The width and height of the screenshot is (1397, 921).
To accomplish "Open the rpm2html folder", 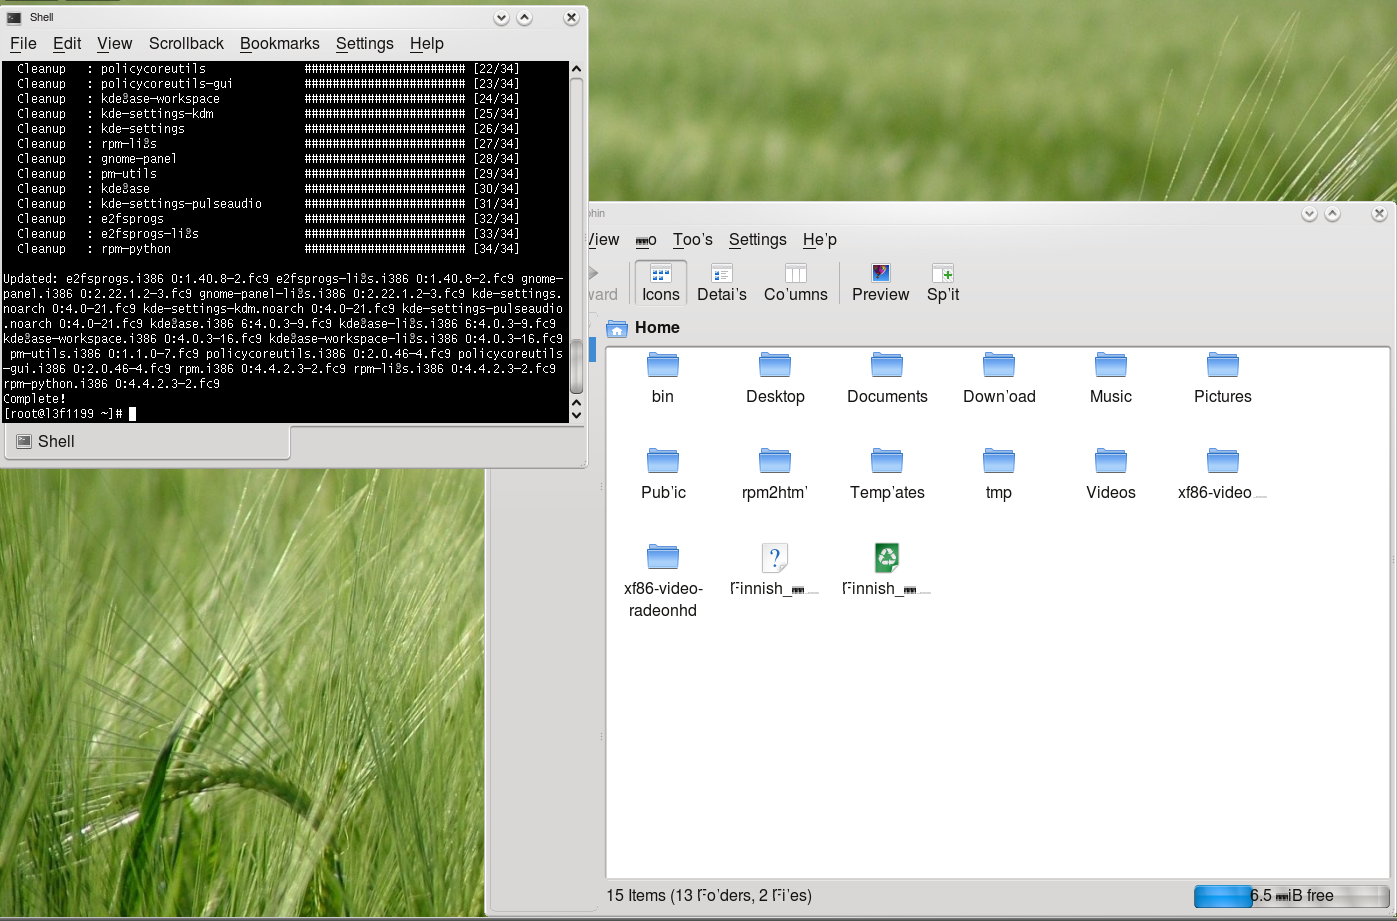I will click(x=774, y=462).
